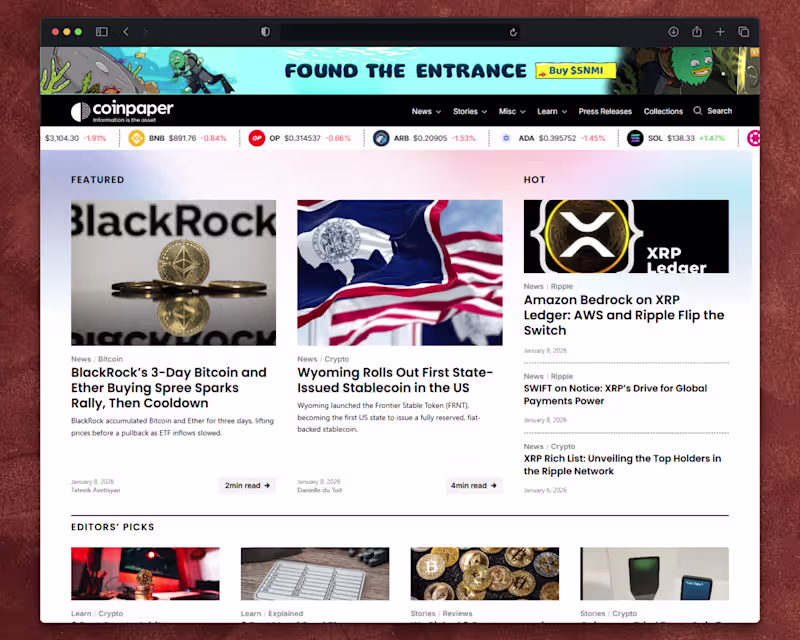Open SWIFT on Notice headline

click(x=615, y=395)
